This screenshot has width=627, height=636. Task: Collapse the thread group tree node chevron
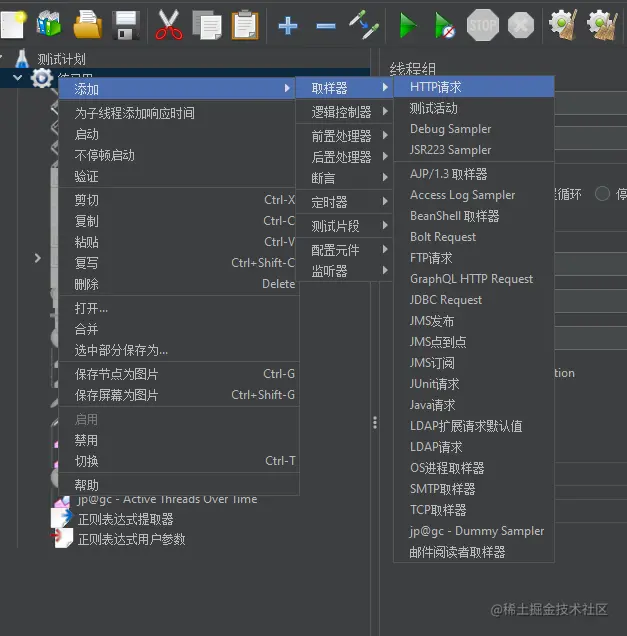tap(17, 77)
